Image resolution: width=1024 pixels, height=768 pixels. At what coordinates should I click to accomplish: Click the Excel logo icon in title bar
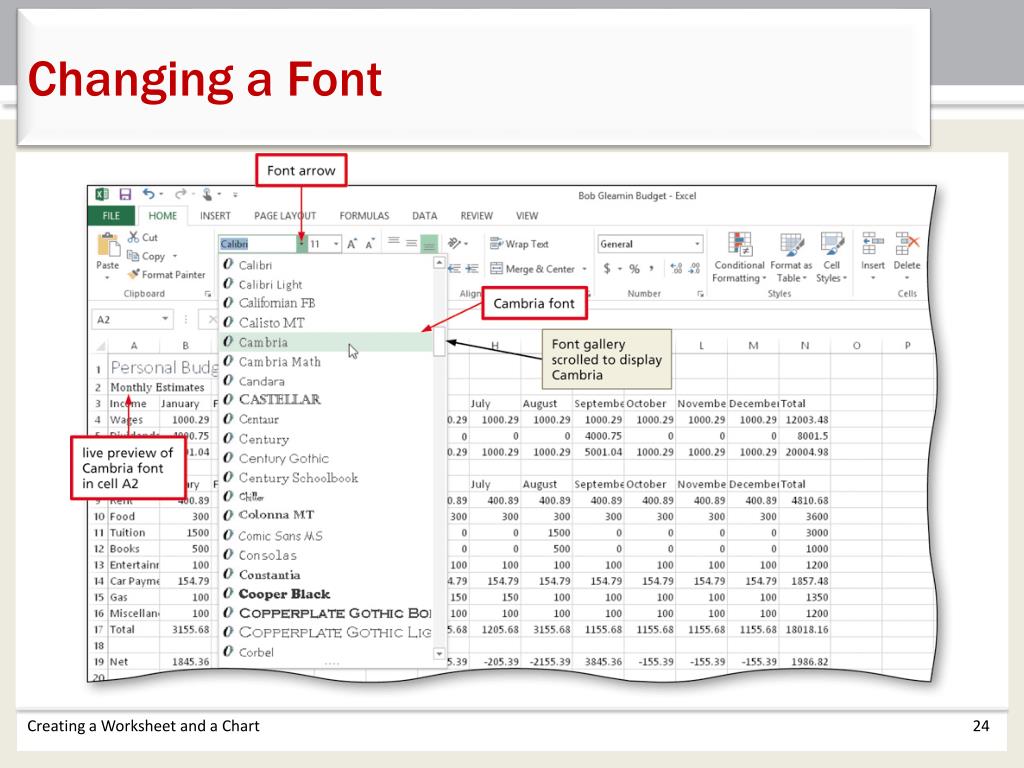(103, 194)
